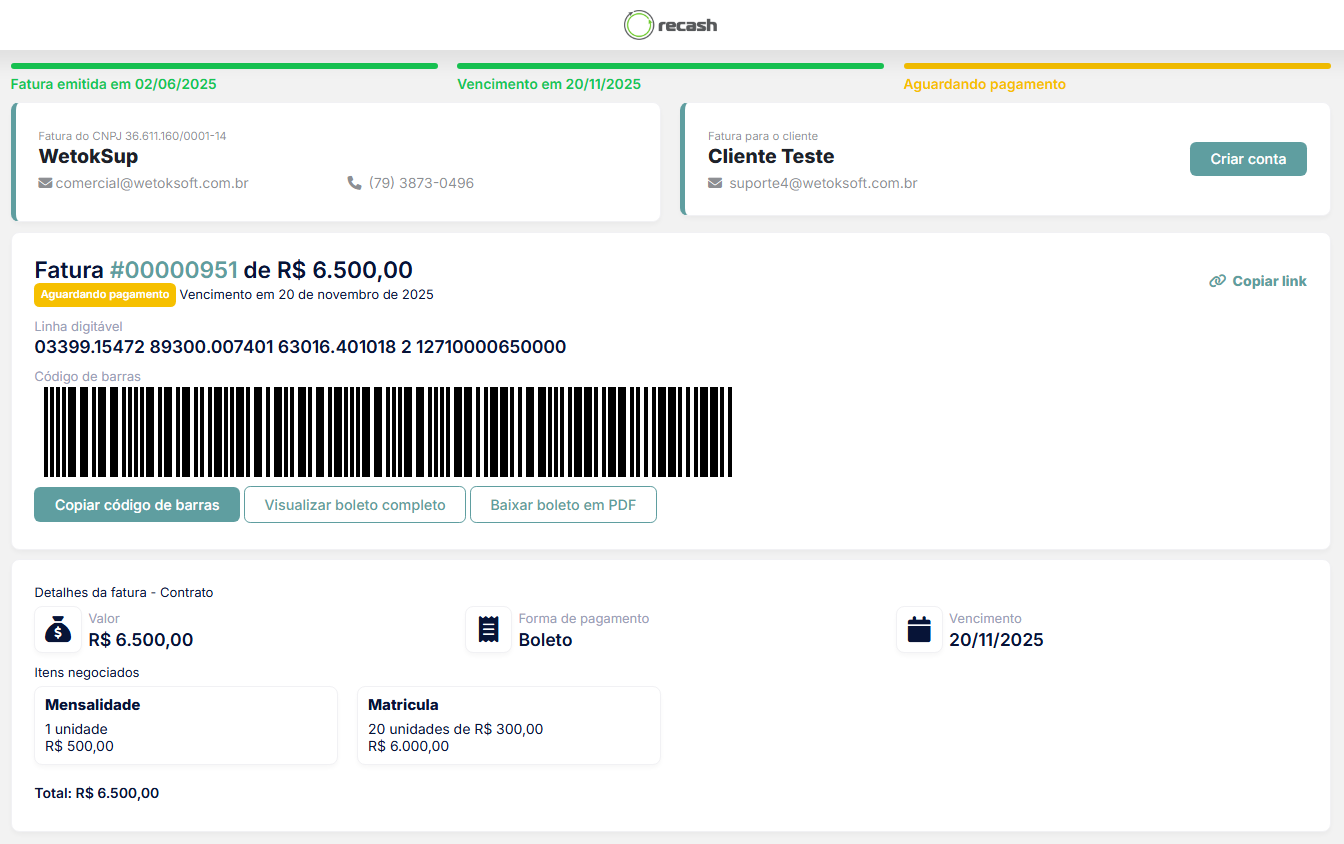Click the envelope icon beside comercial@wetoksoft.com.br
This screenshot has height=844, width=1344.
click(x=45, y=183)
